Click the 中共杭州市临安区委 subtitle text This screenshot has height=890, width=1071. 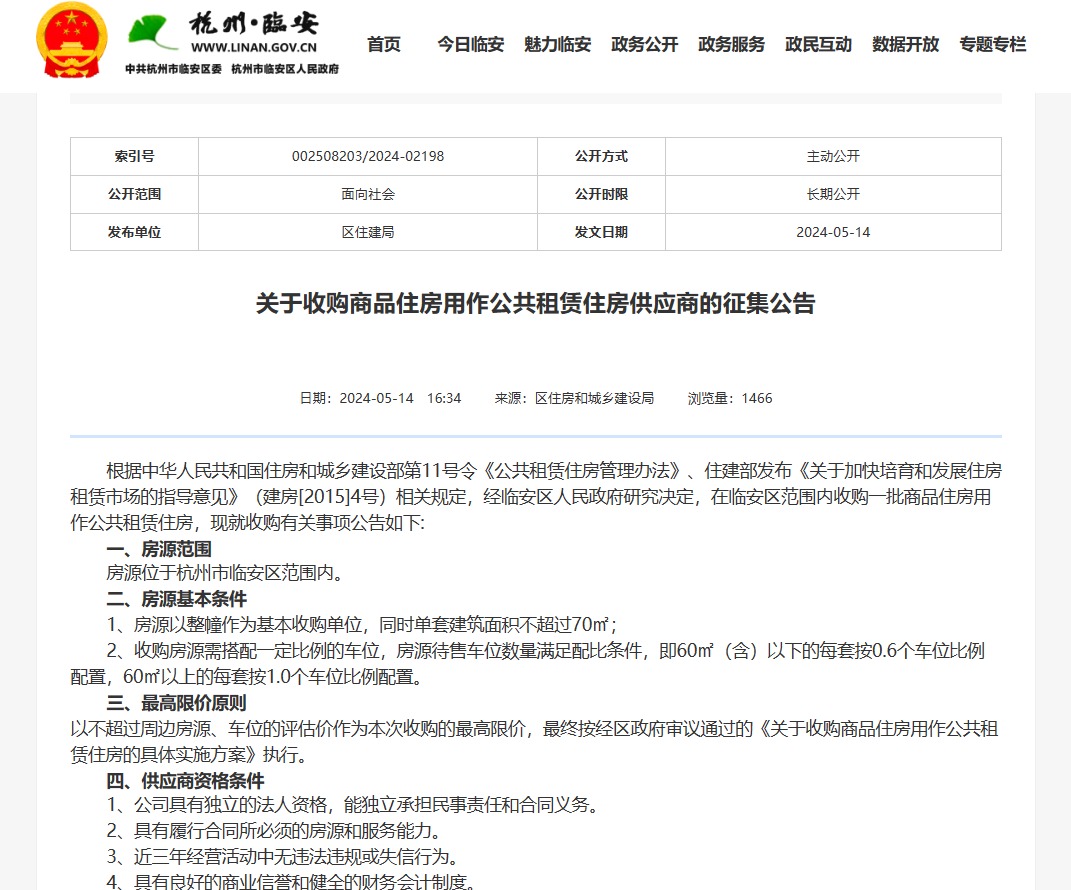coord(173,69)
